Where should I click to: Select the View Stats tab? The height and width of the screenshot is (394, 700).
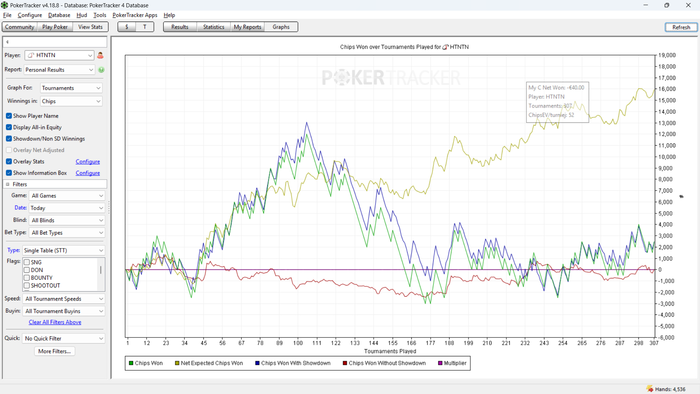90,27
